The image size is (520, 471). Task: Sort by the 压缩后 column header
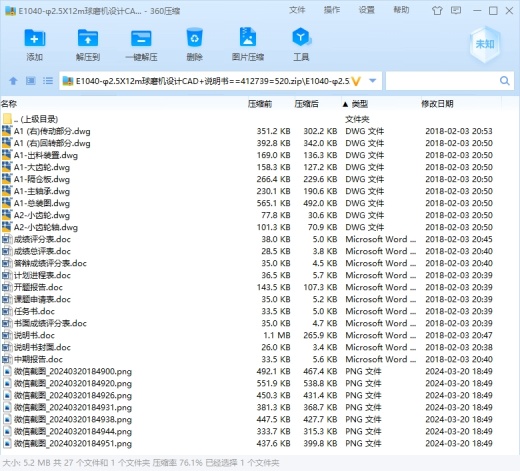(306, 104)
